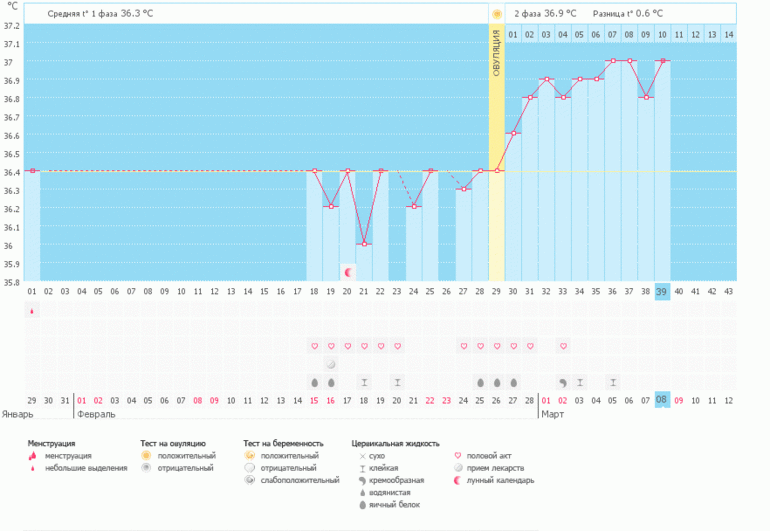
Task: Click the intercourse heart icon on cycle day 18
Action: [x=315, y=346]
